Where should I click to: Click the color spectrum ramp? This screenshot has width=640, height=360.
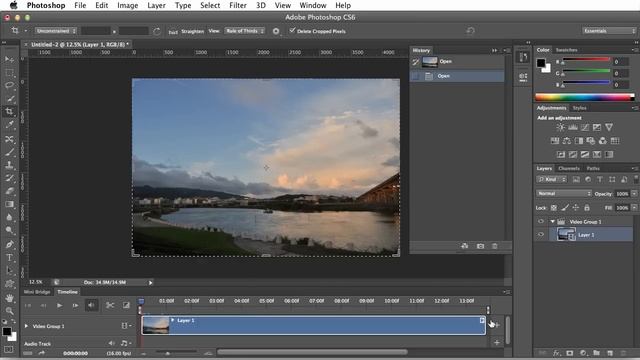585,97
